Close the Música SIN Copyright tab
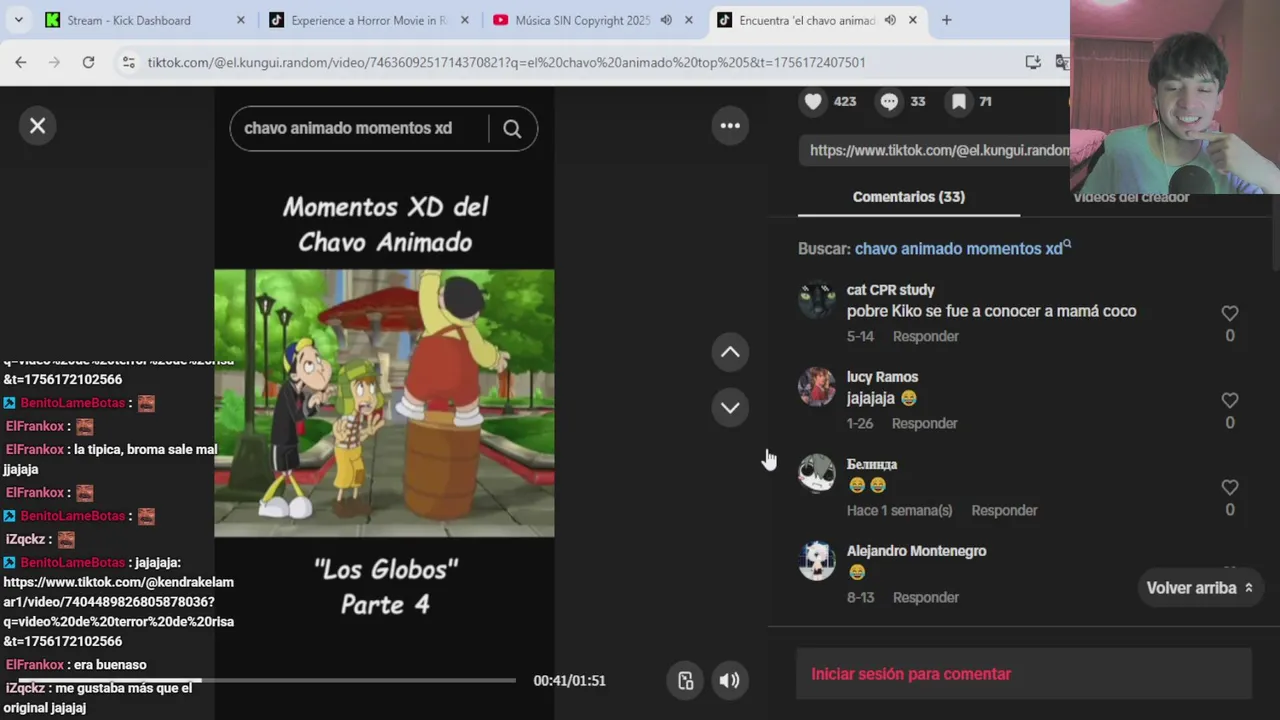 coord(688,20)
